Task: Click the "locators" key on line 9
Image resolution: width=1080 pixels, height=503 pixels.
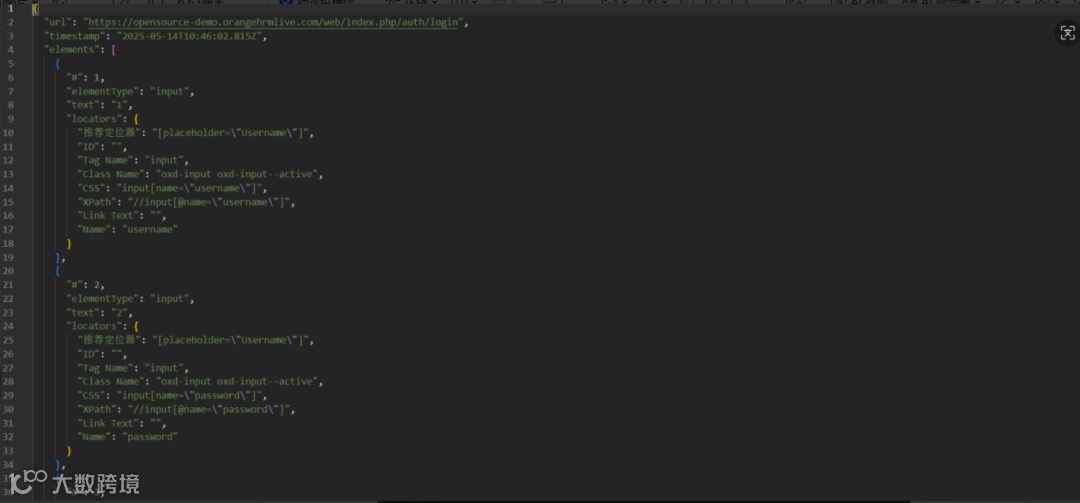Action: coord(94,119)
